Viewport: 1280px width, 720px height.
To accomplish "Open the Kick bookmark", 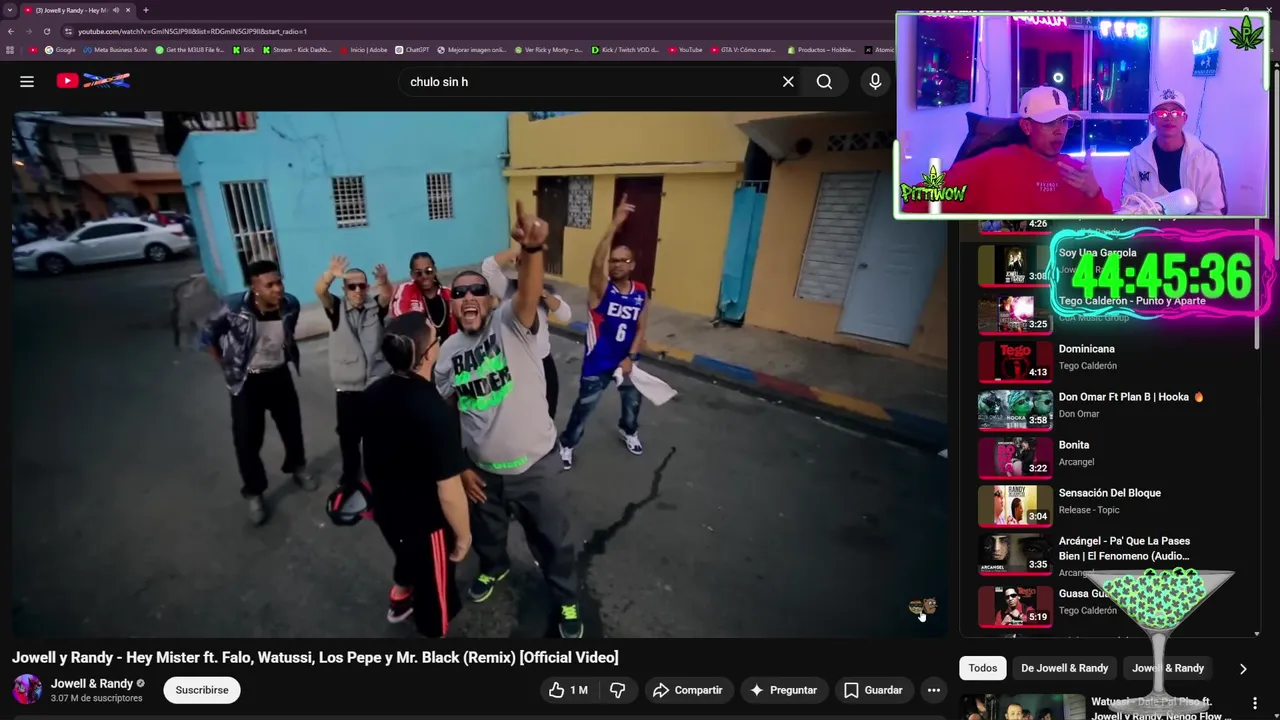I will pyautogui.click(x=244, y=50).
